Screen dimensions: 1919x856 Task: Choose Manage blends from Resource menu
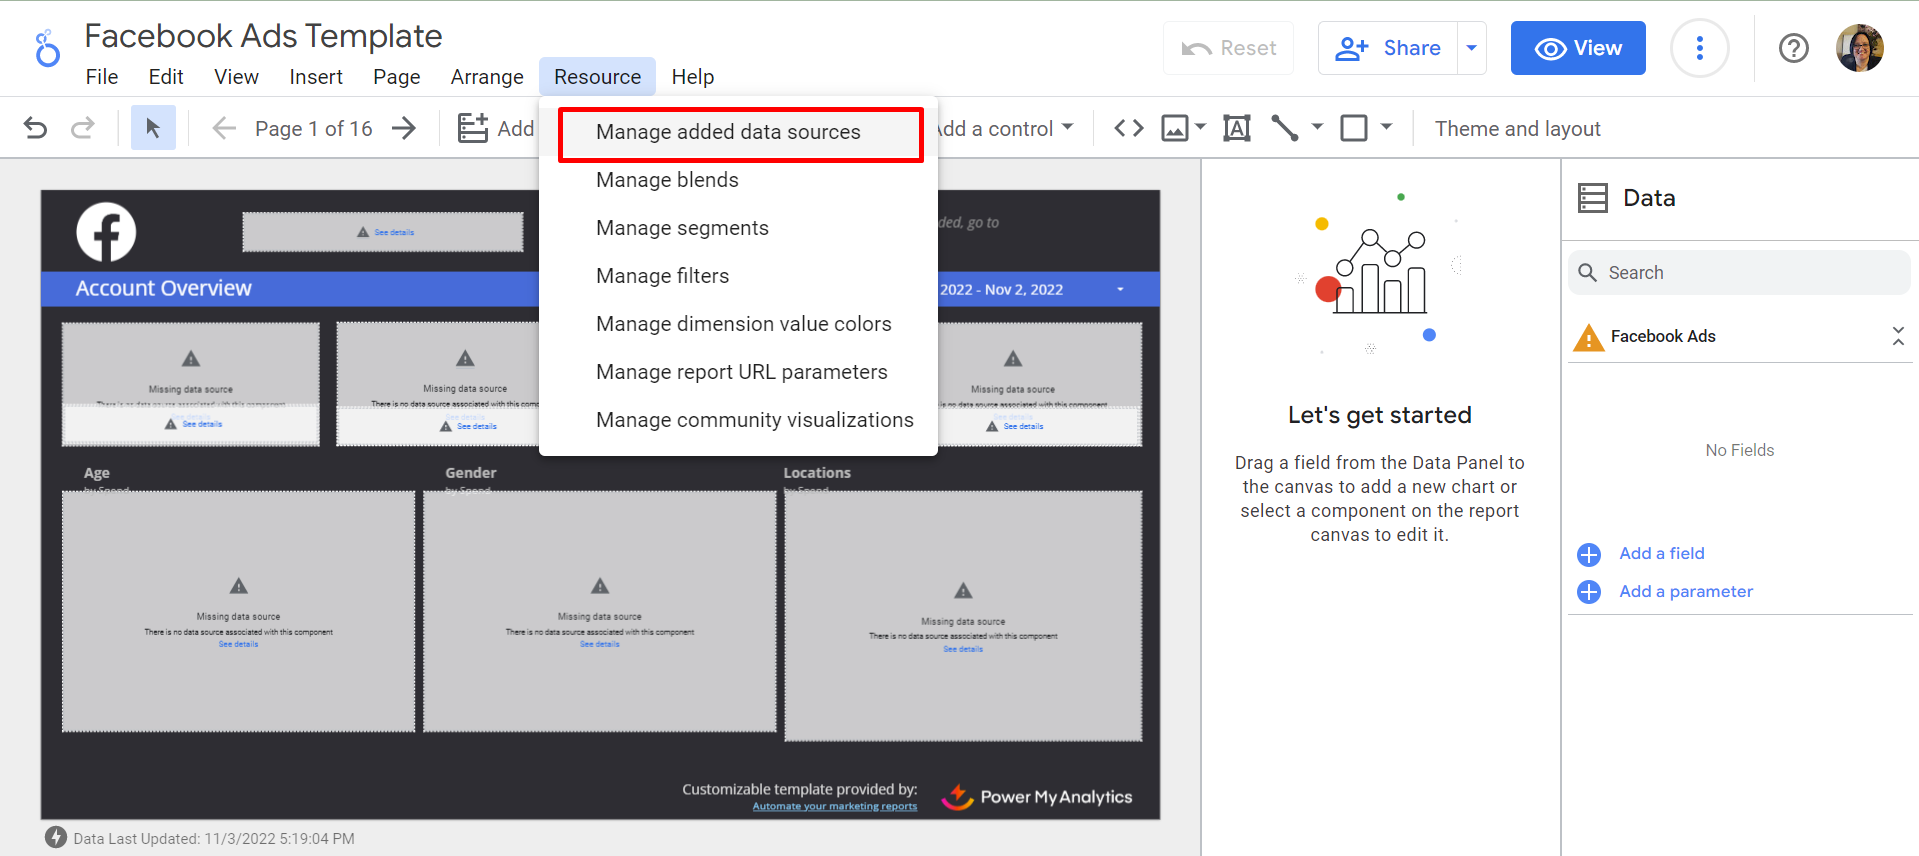pos(667,180)
